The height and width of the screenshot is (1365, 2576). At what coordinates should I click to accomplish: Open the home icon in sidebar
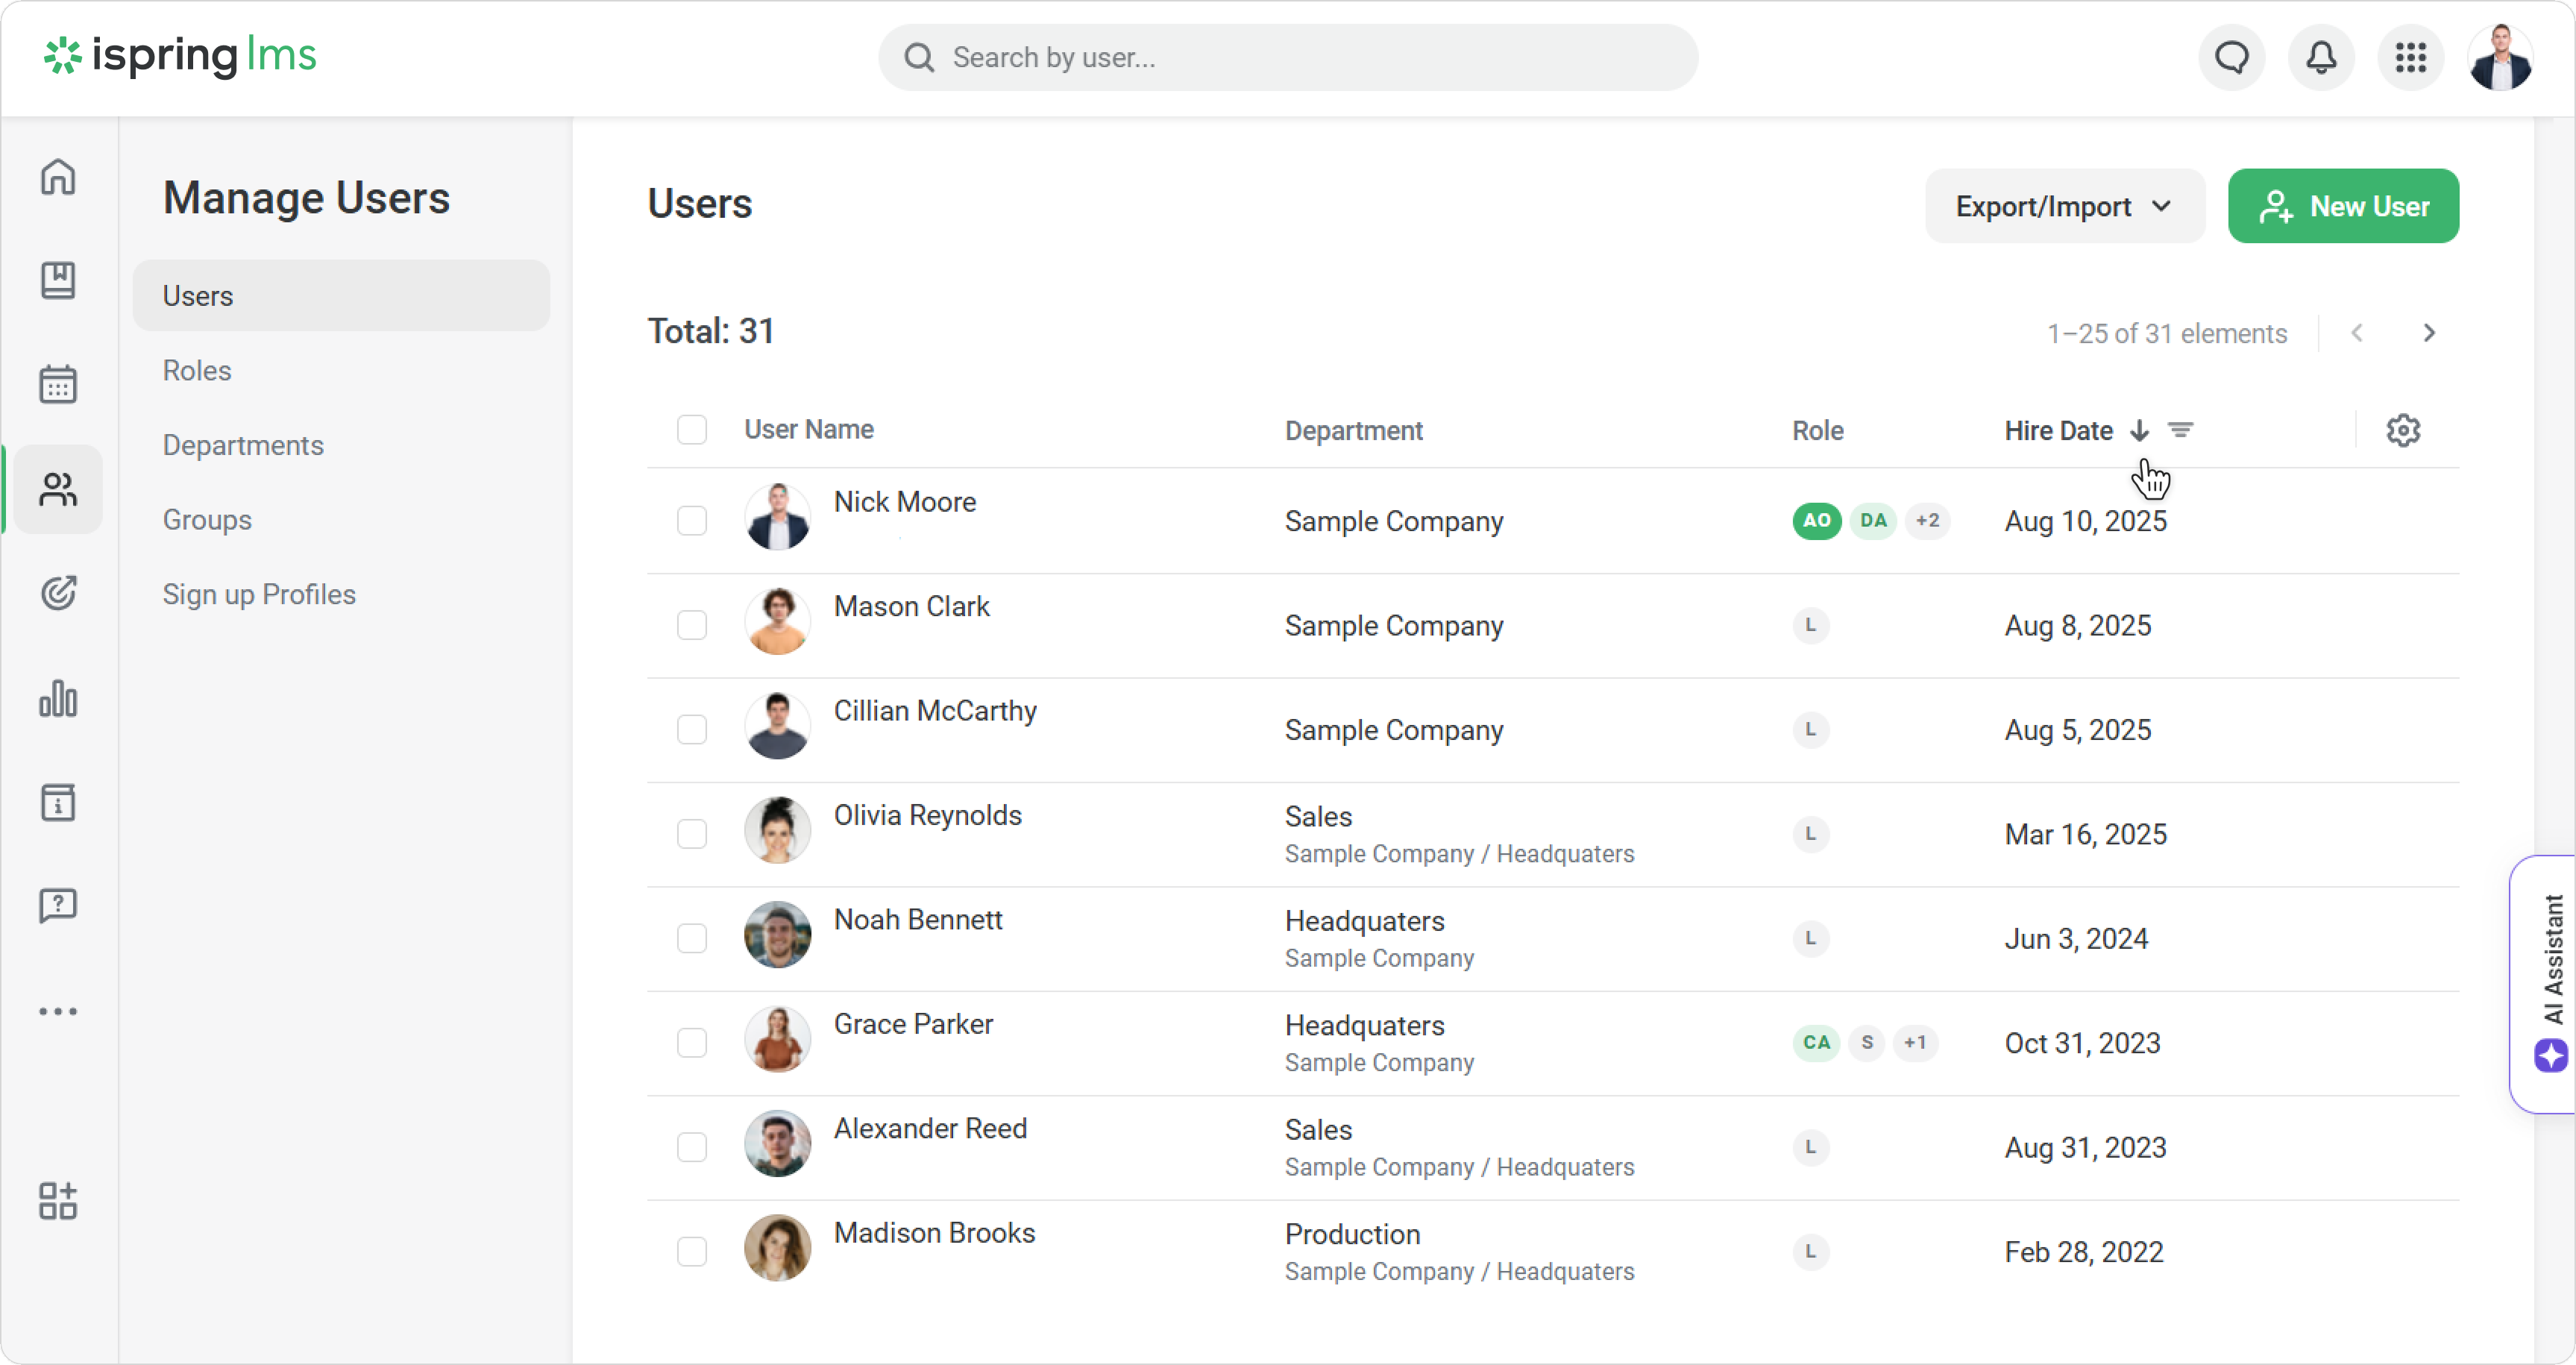(58, 177)
